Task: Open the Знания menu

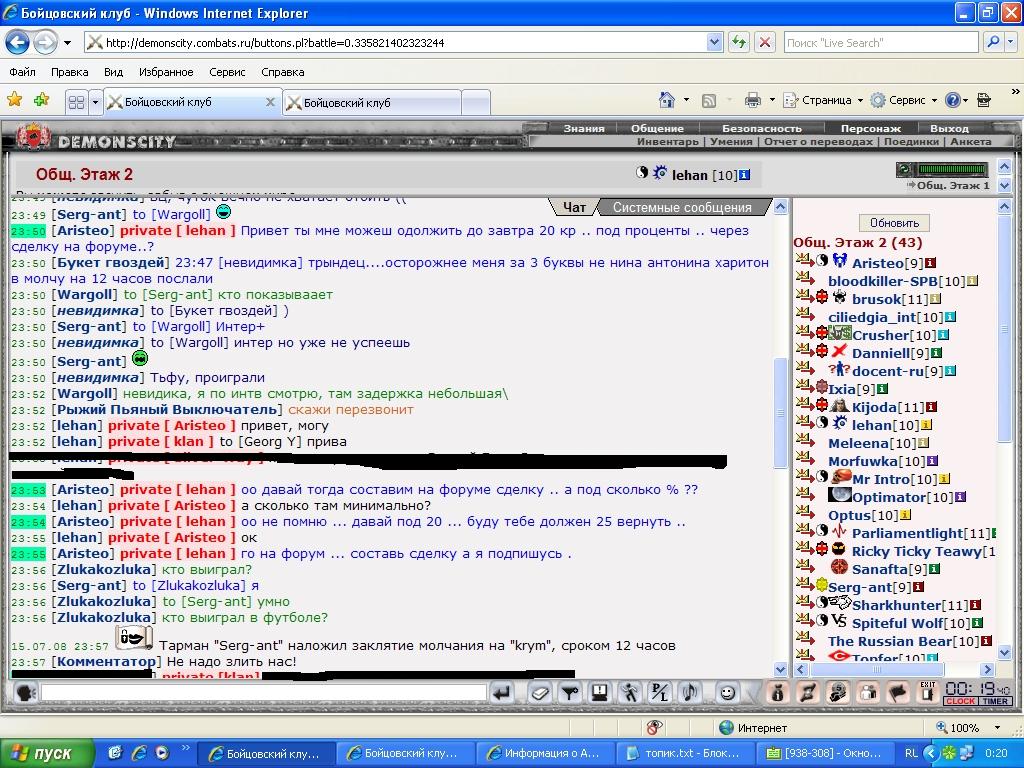Action: 584,128
